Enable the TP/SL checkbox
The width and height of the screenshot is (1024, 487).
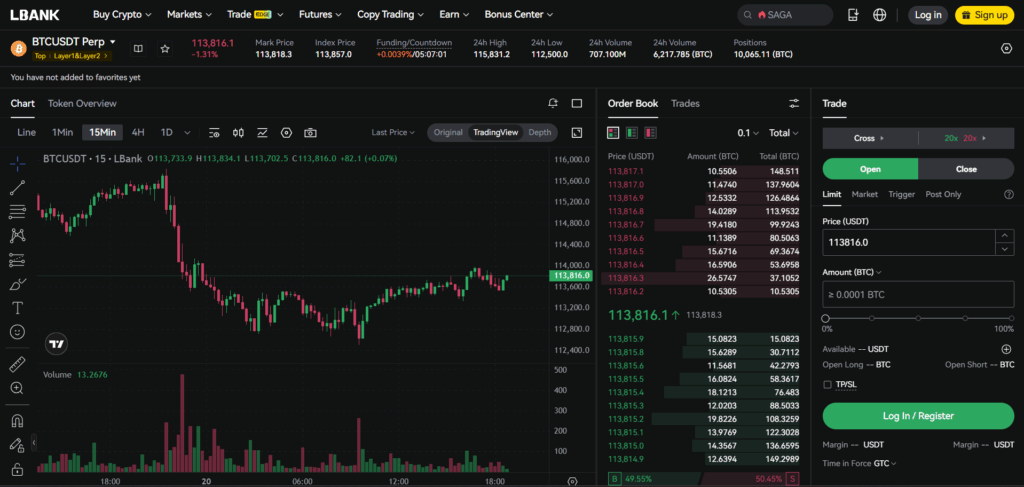[x=827, y=385]
